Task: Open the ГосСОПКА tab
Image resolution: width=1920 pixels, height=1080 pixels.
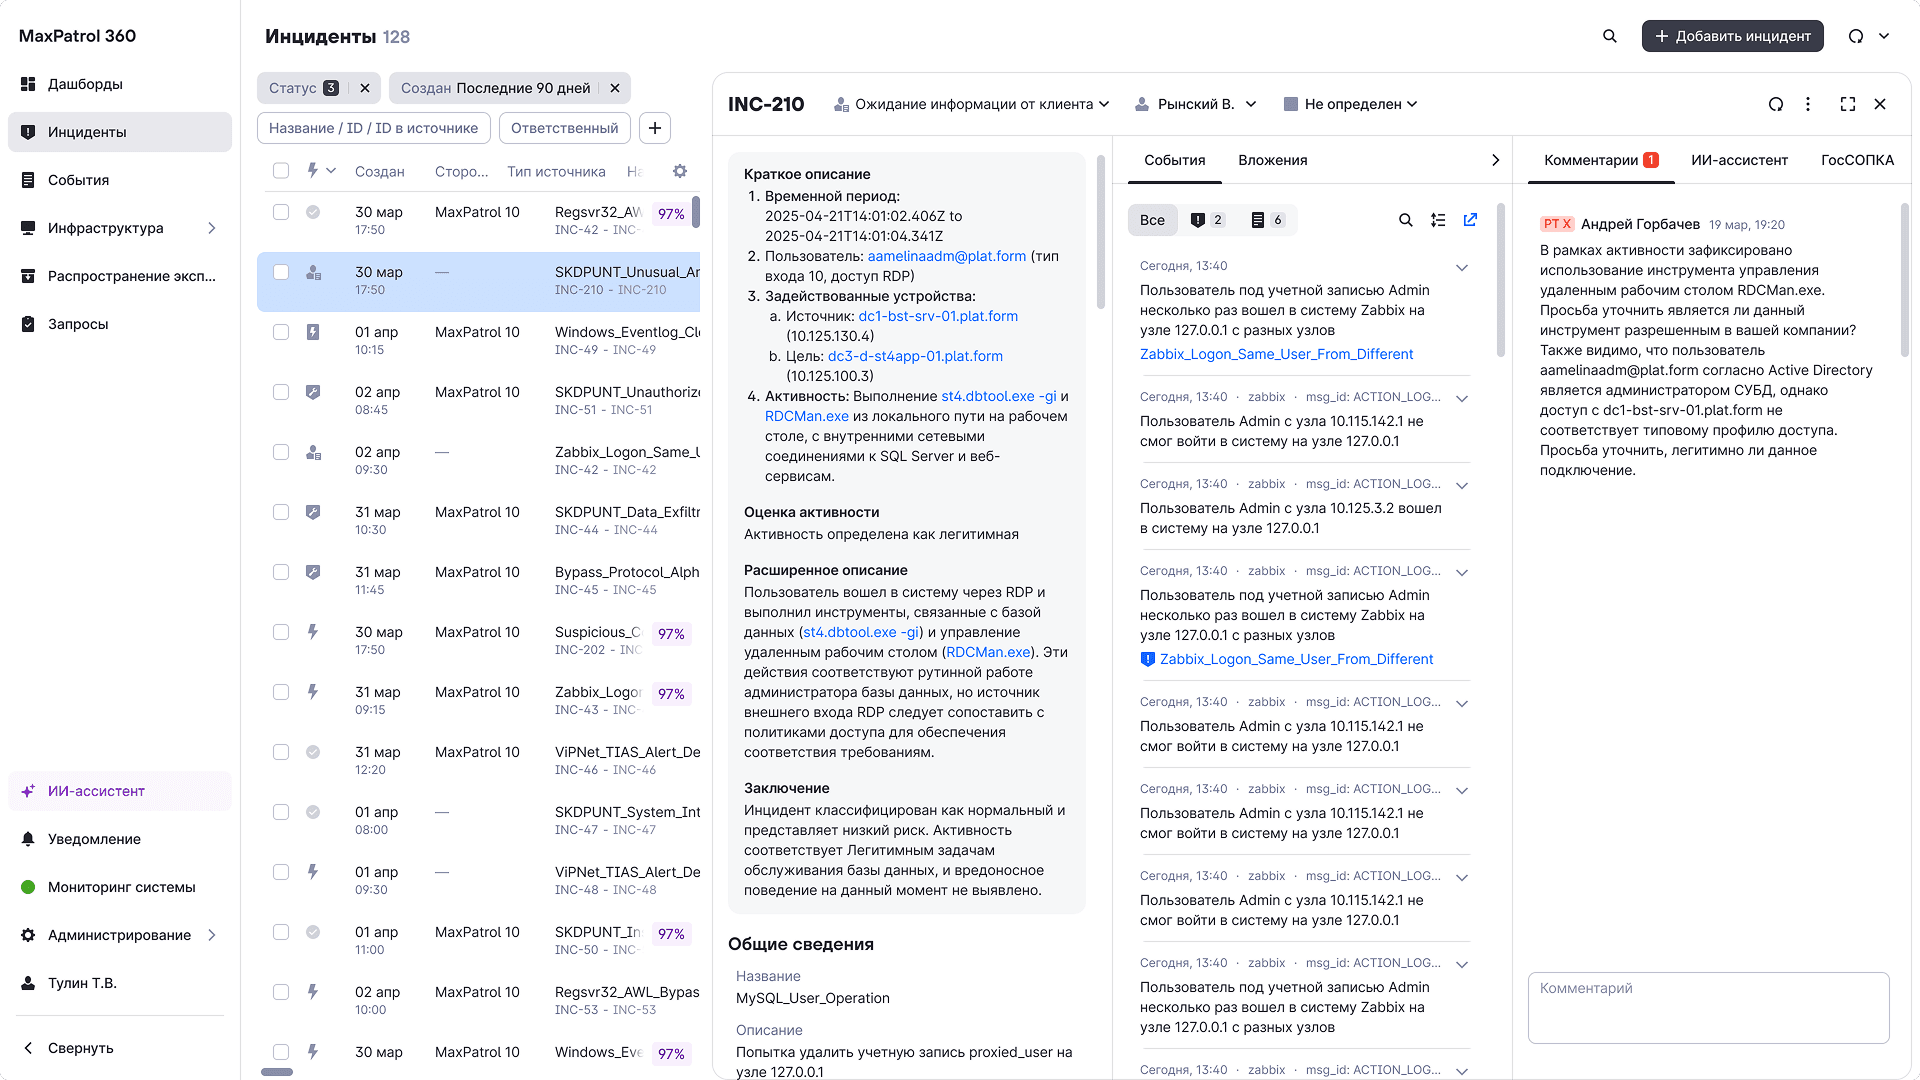Action: click(x=1856, y=160)
